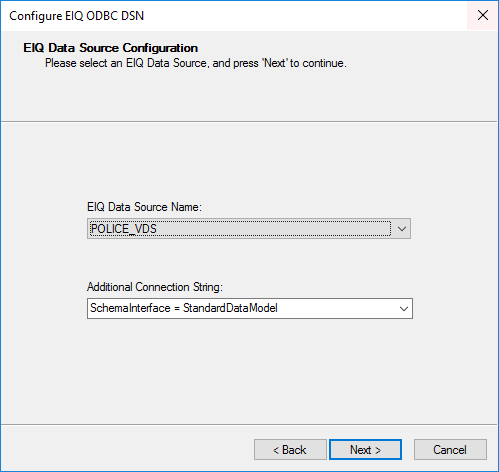Click blank area right of POLICE_VDS in combo
The height and width of the screenshot is (472, 499).
pos(273,229)
